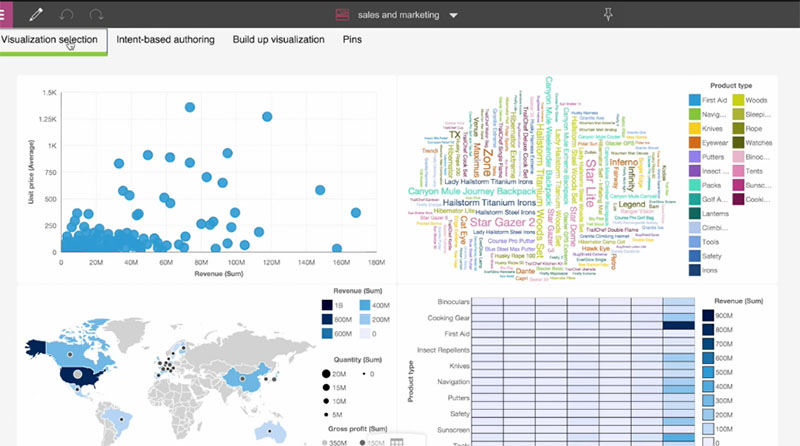Image resolution: width=800 pixels, height=446 pixels.
Task: Expand the sales and marketing dropdown arrow
Action: 453,16
